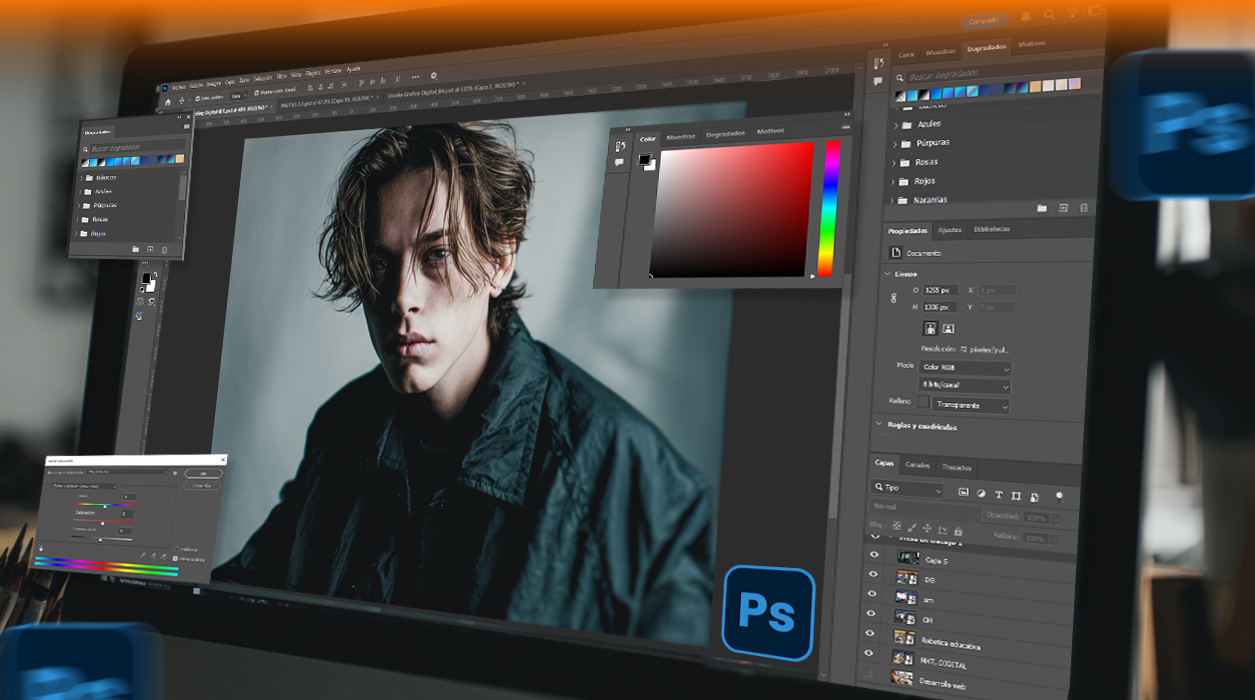Click the link width and height icon

pyautogui.click(x=894, y=298)
